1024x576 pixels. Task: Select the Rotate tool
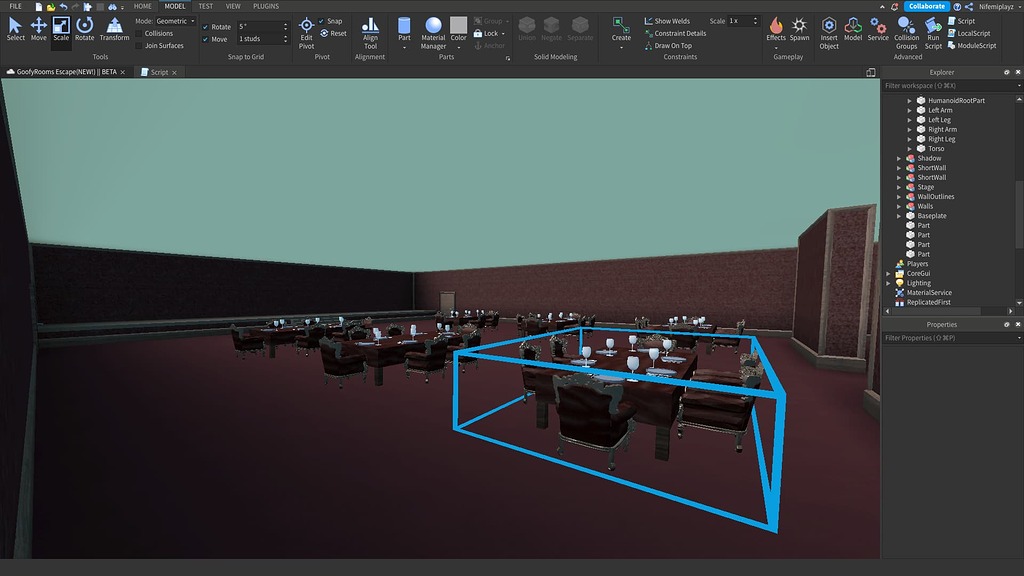84,29
